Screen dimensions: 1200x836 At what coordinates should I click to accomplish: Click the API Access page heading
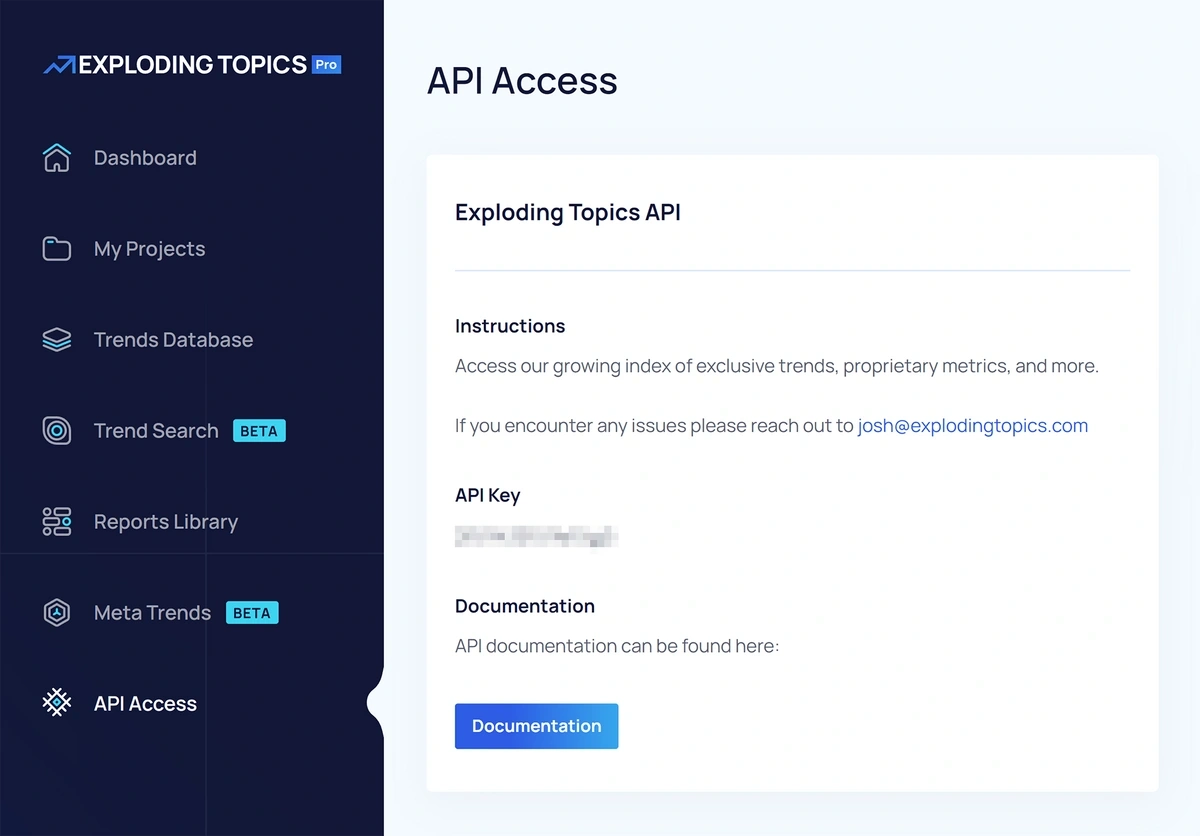522,80
